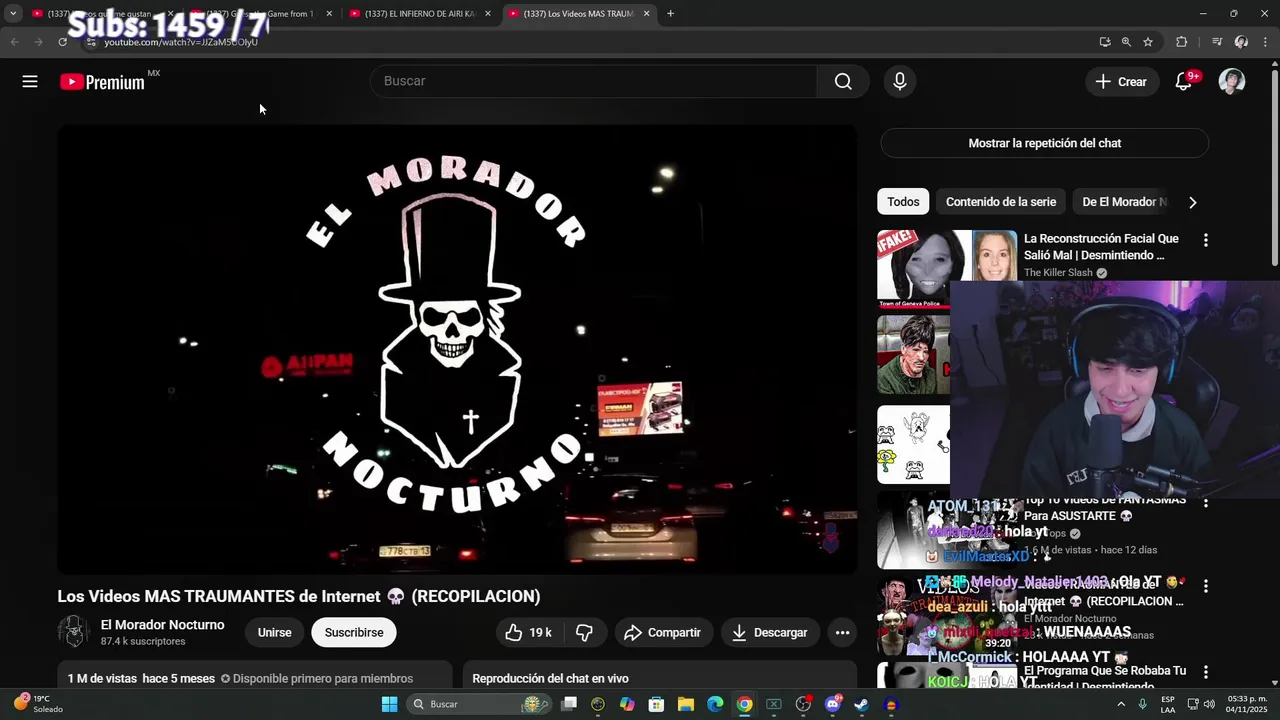Open the weather widget 19°C Soleado

coord(38,704)
